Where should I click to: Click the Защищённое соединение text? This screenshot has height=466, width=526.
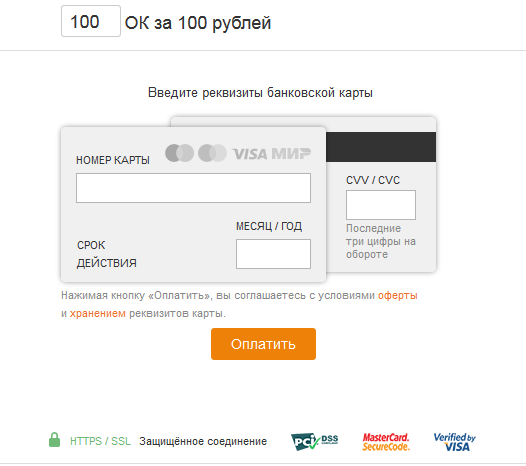click(203, 441)
